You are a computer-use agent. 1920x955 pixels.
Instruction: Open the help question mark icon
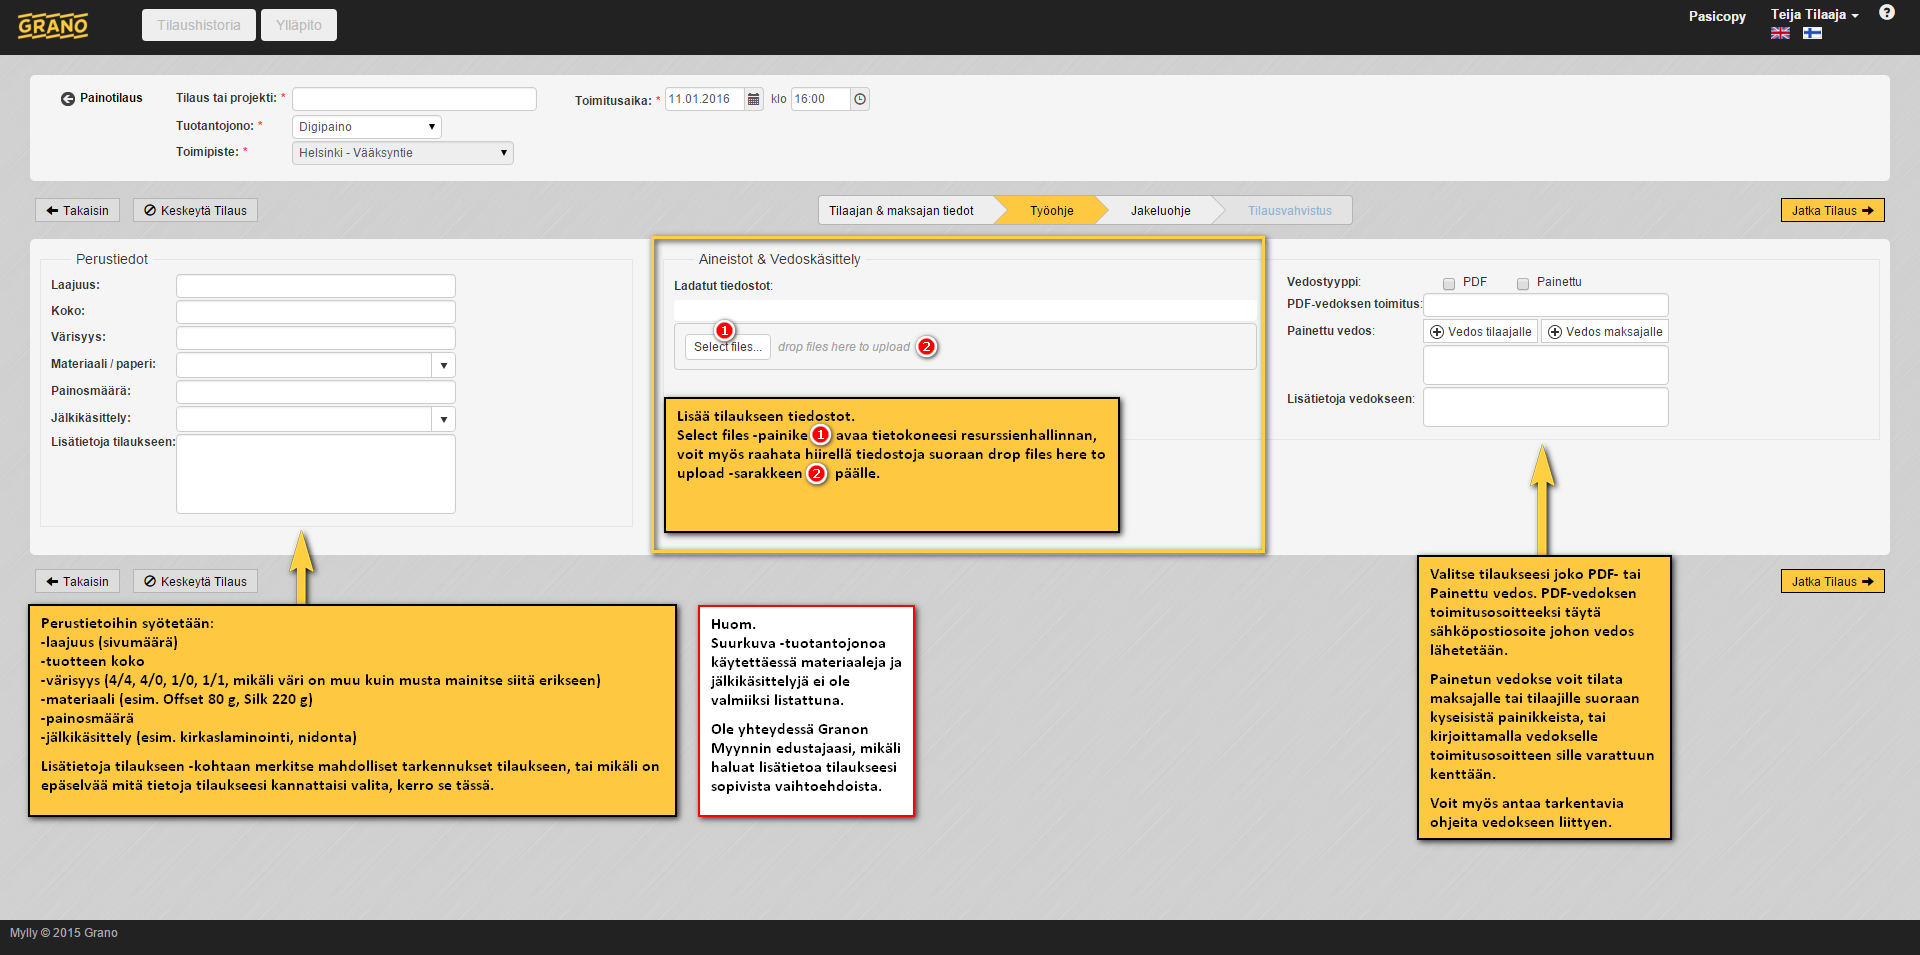1886,13
